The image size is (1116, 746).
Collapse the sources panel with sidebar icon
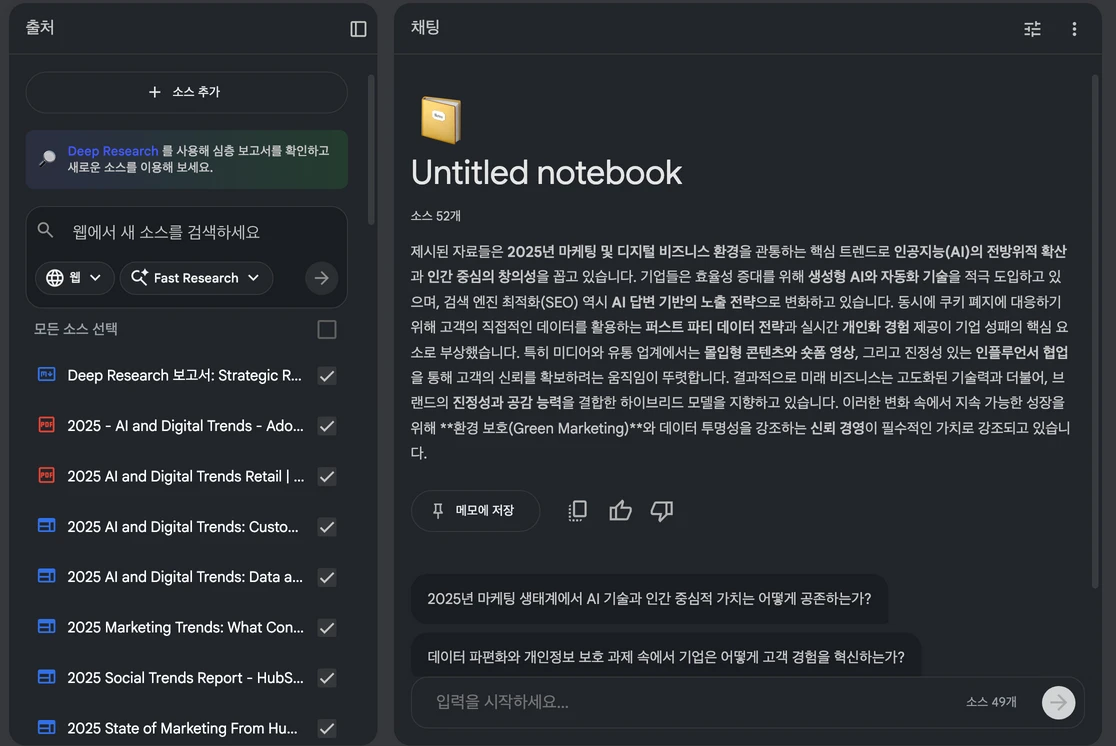pos(358,29)
